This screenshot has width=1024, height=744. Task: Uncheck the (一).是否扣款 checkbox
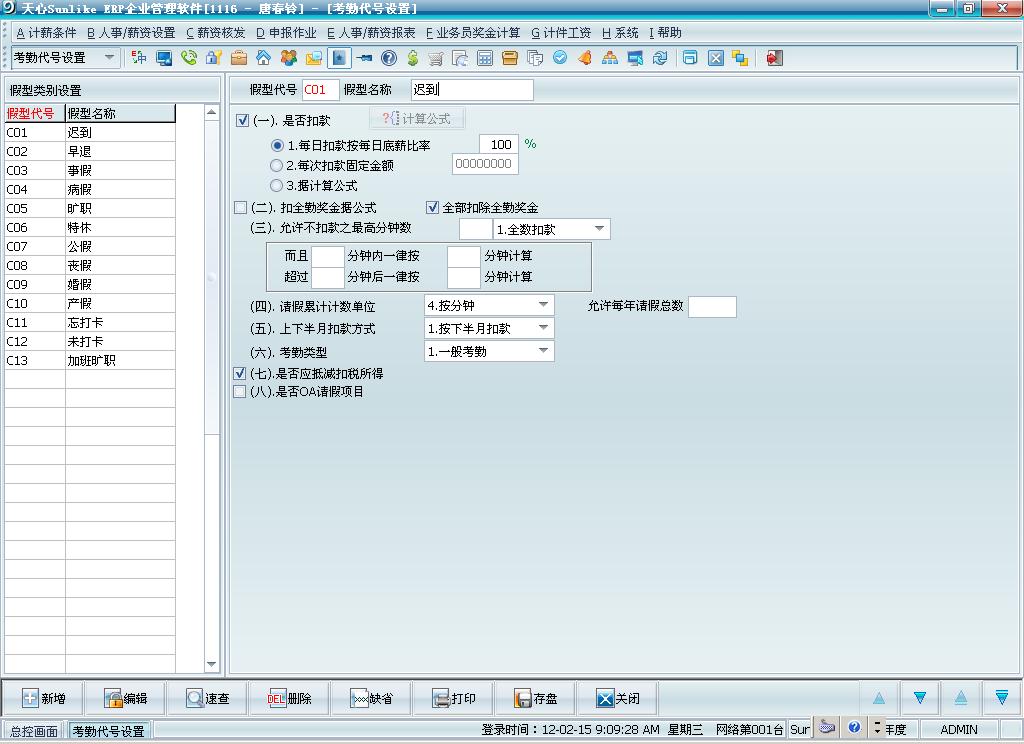[x=242, y=121]
